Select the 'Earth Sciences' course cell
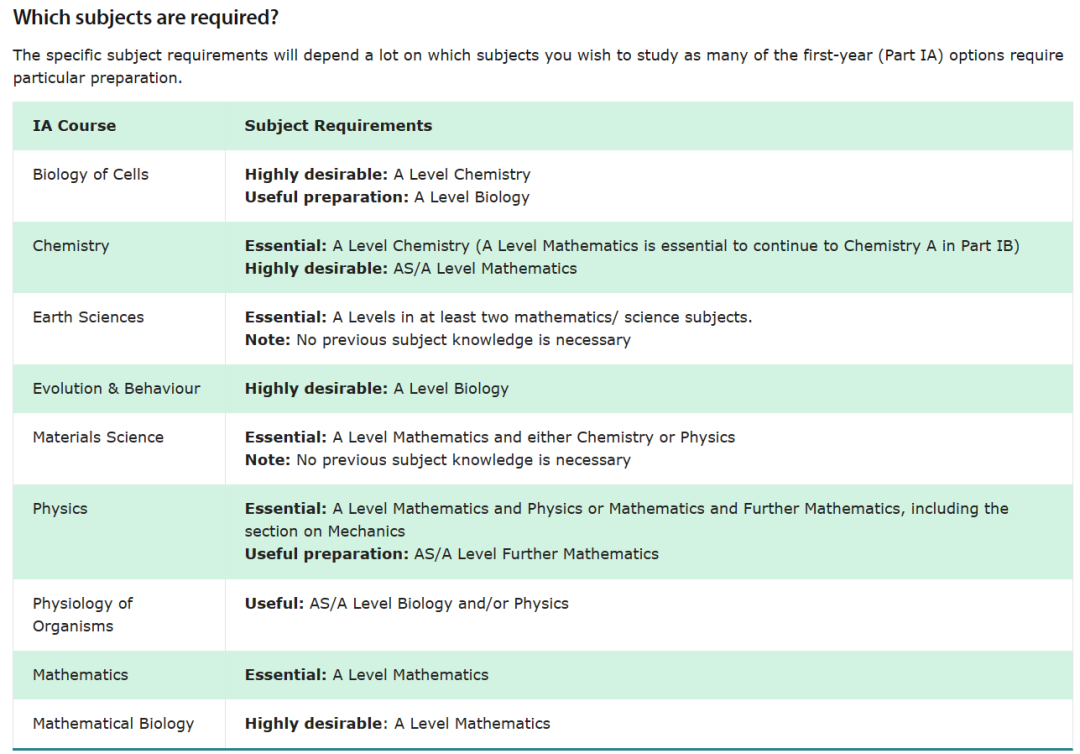 [x=88, y=317]
